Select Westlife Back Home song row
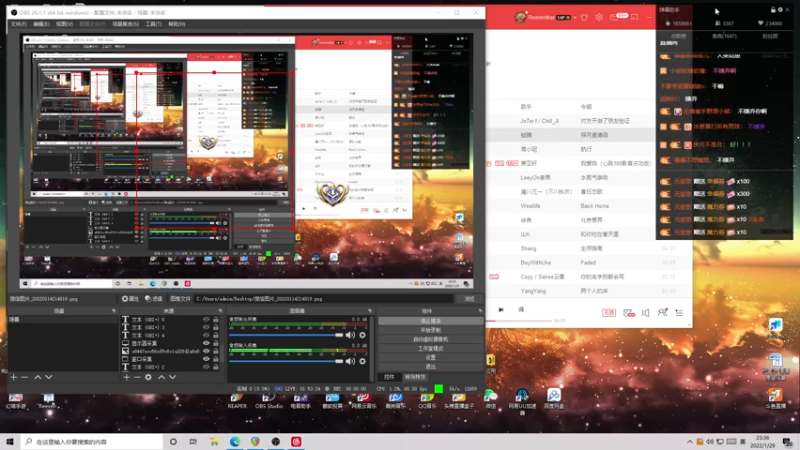The width and height of the screenshot is (800, 450). 589,206
